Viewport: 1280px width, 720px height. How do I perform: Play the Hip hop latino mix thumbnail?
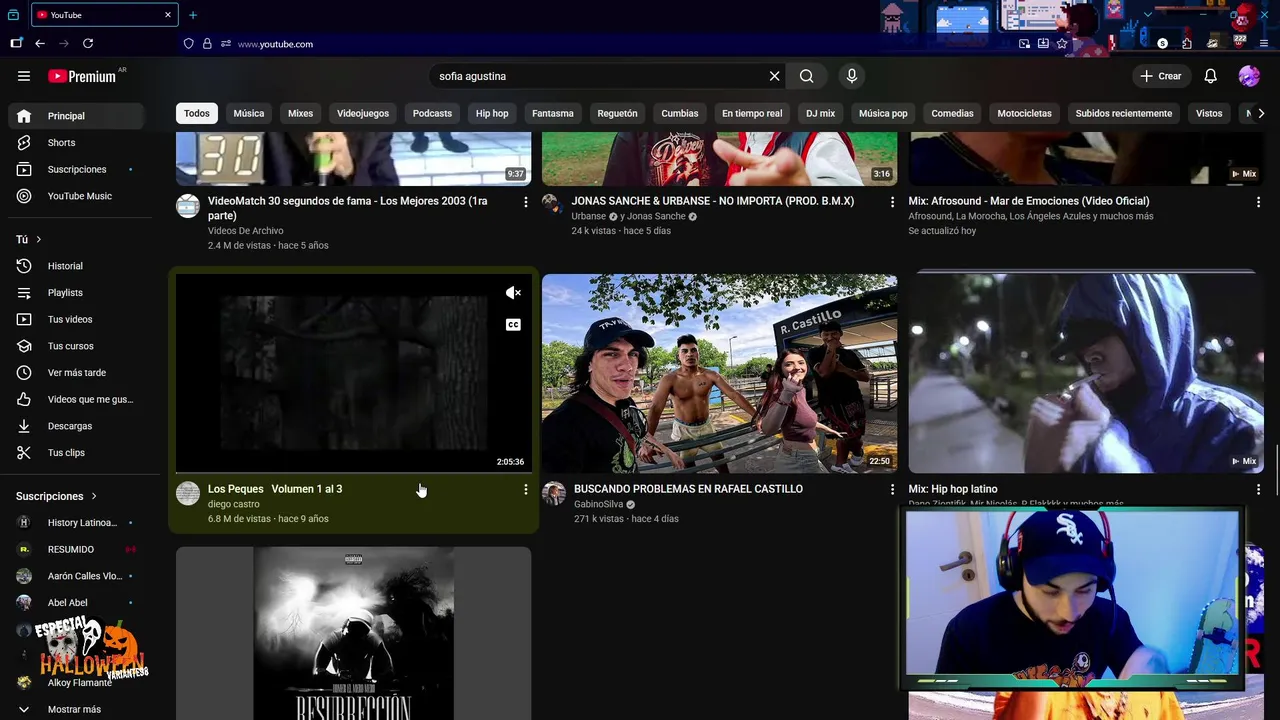(x=1086, y=373)
